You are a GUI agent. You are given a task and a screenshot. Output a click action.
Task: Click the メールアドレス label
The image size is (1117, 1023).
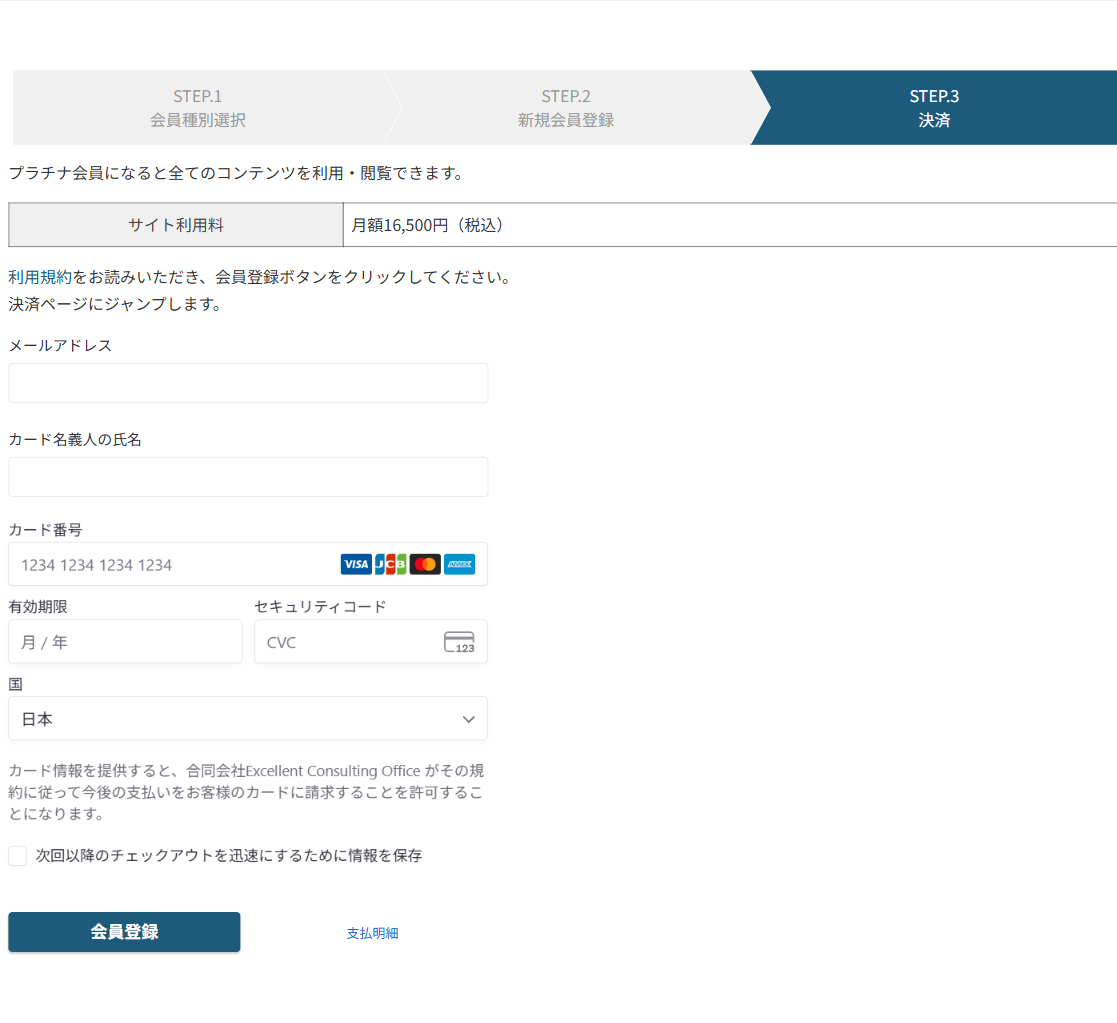coord(61,346)
